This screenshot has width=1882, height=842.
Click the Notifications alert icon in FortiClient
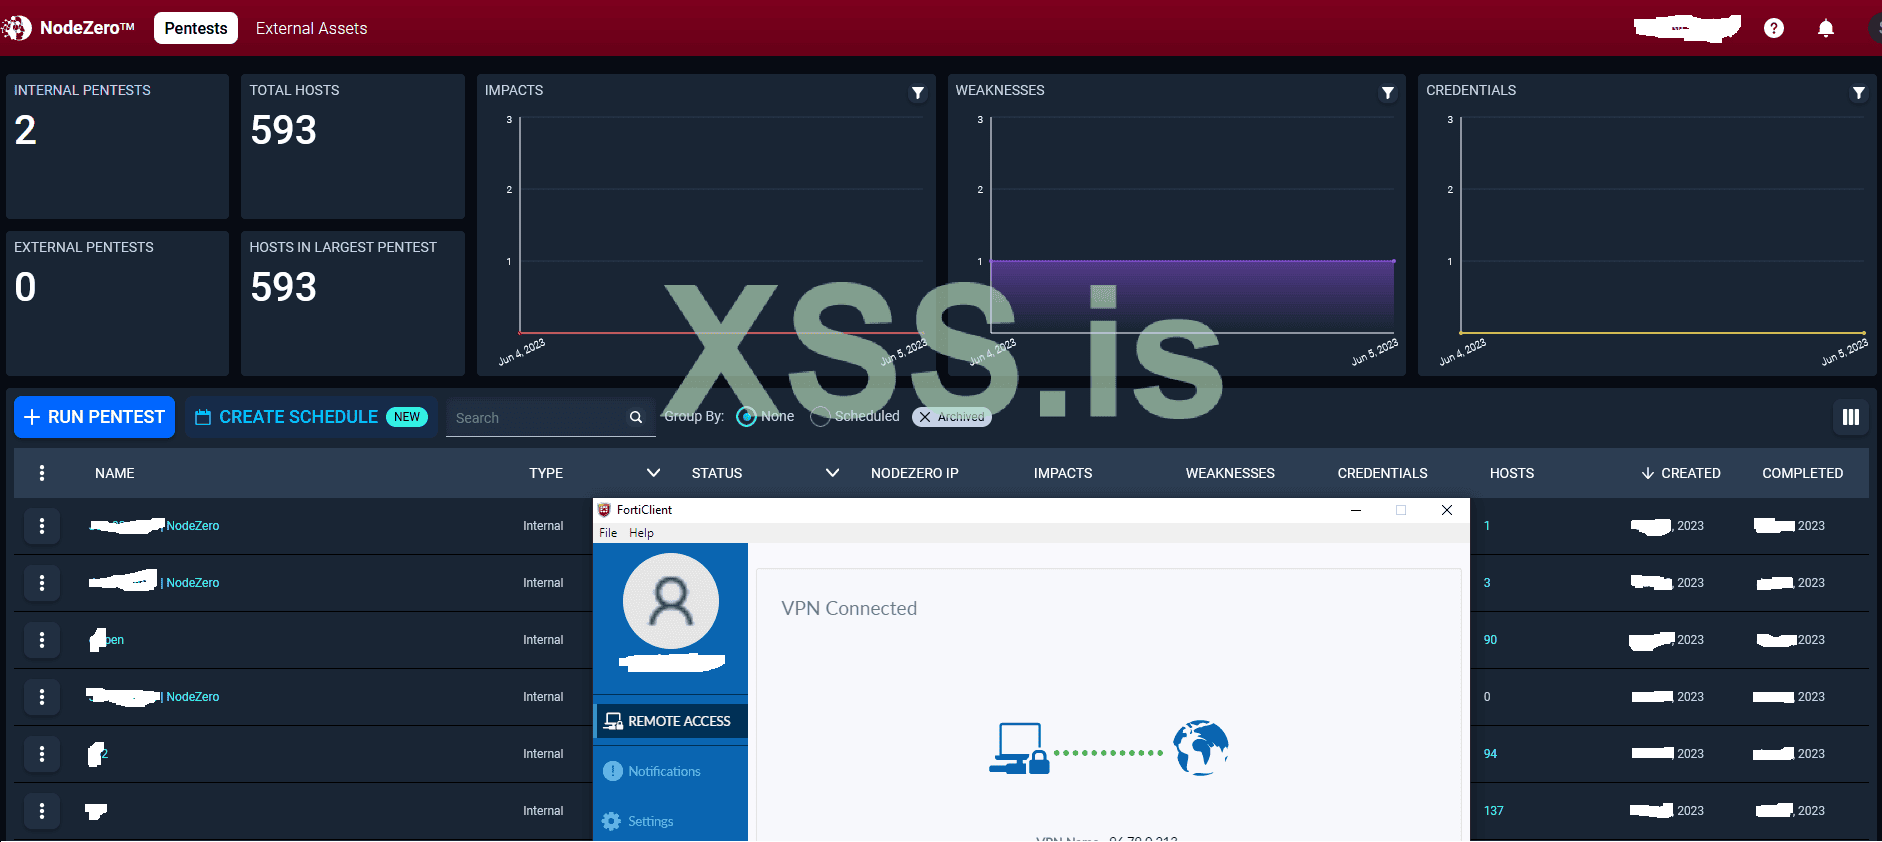click(x=613, y=771)
